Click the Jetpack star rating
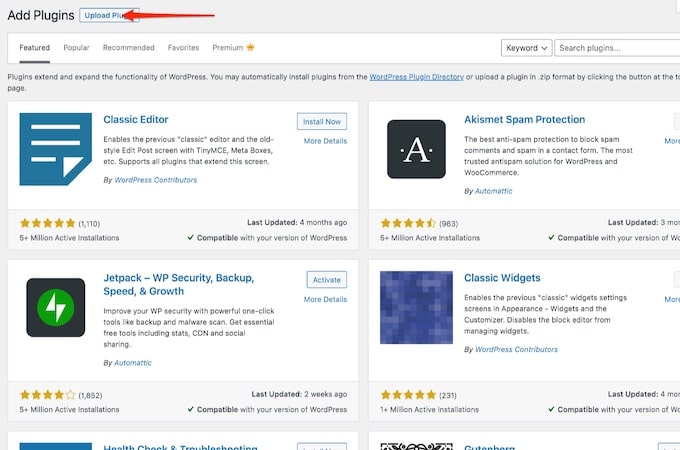The height and width of the screenshot is (450, 680). coord(48,395)
